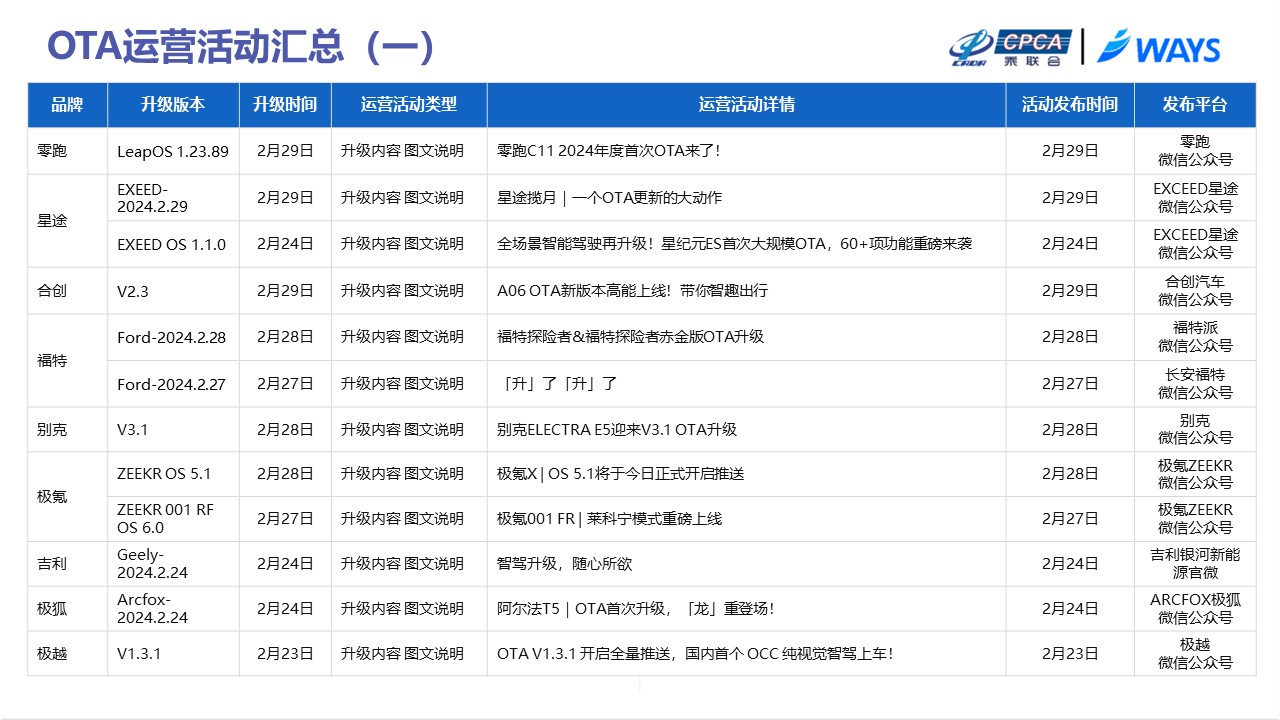Select OTA V1.3.1 开启全量推送 detail text
The height and width of the screenshot is (720, 1280).
point(695,653)
